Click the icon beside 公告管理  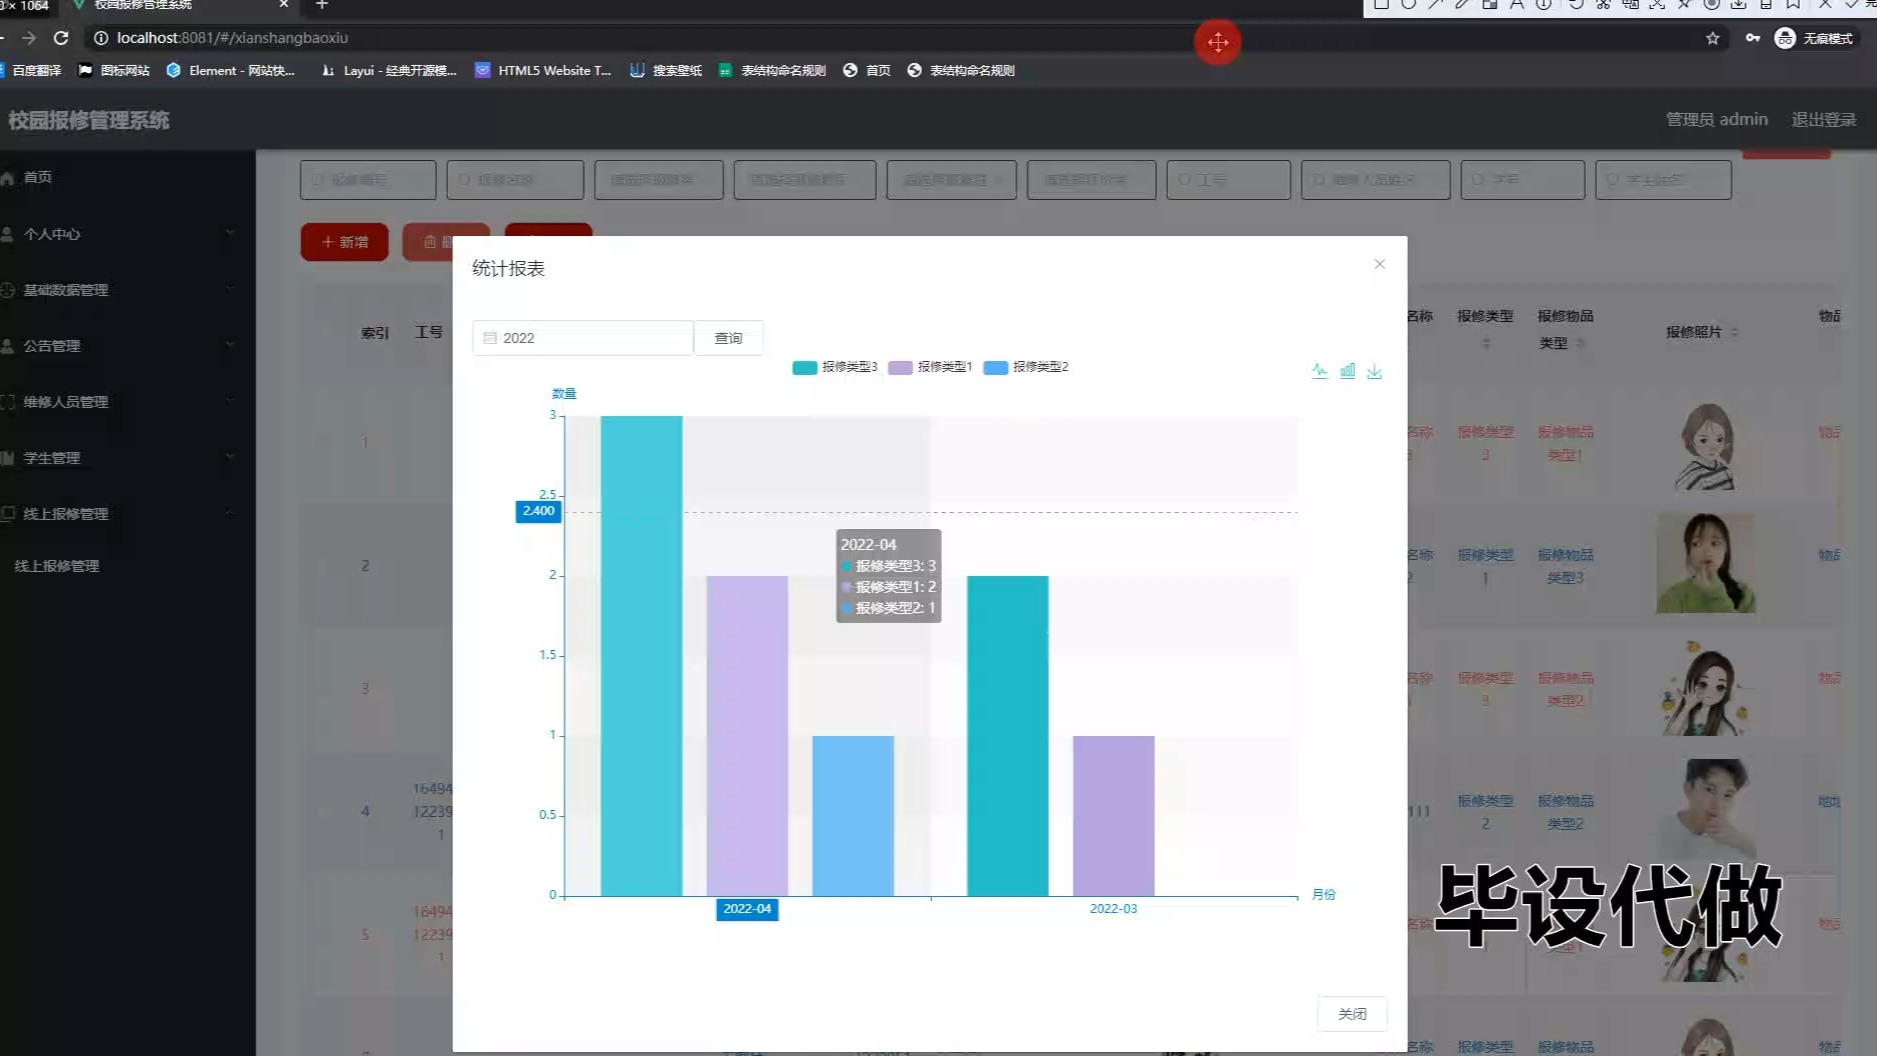(7, 346)
